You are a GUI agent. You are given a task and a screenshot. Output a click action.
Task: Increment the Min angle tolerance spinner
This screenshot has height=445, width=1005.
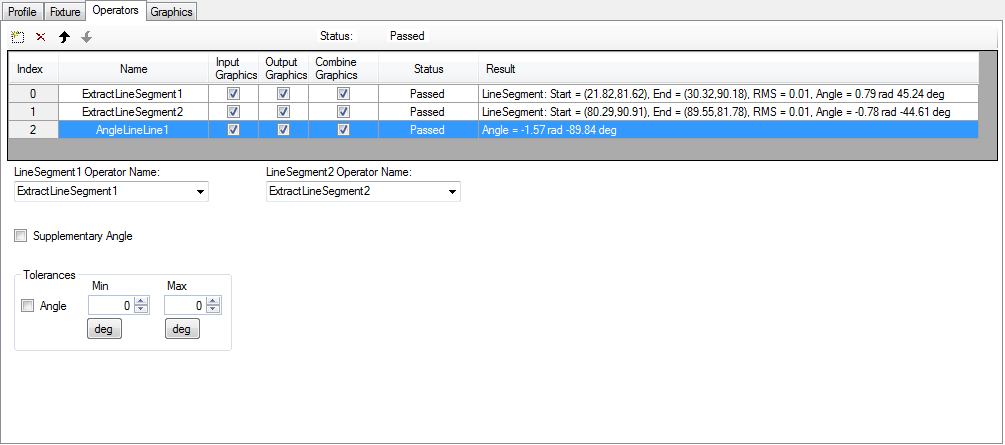point(141,302)
